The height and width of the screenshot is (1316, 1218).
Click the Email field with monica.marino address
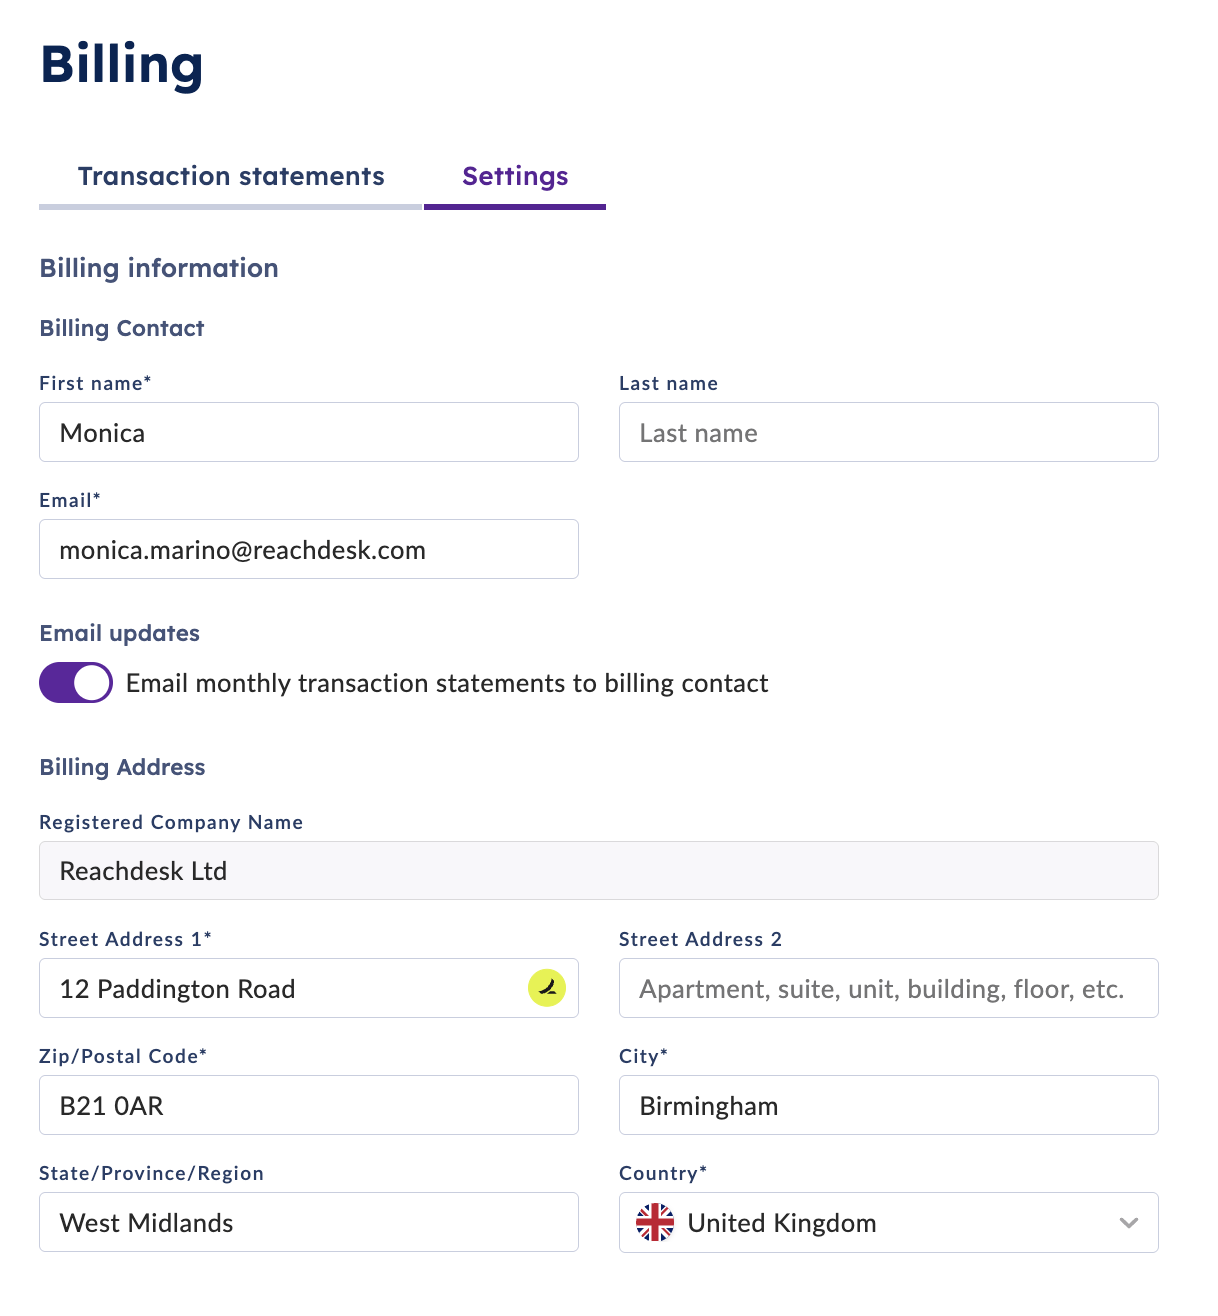(x=309, y=549)
